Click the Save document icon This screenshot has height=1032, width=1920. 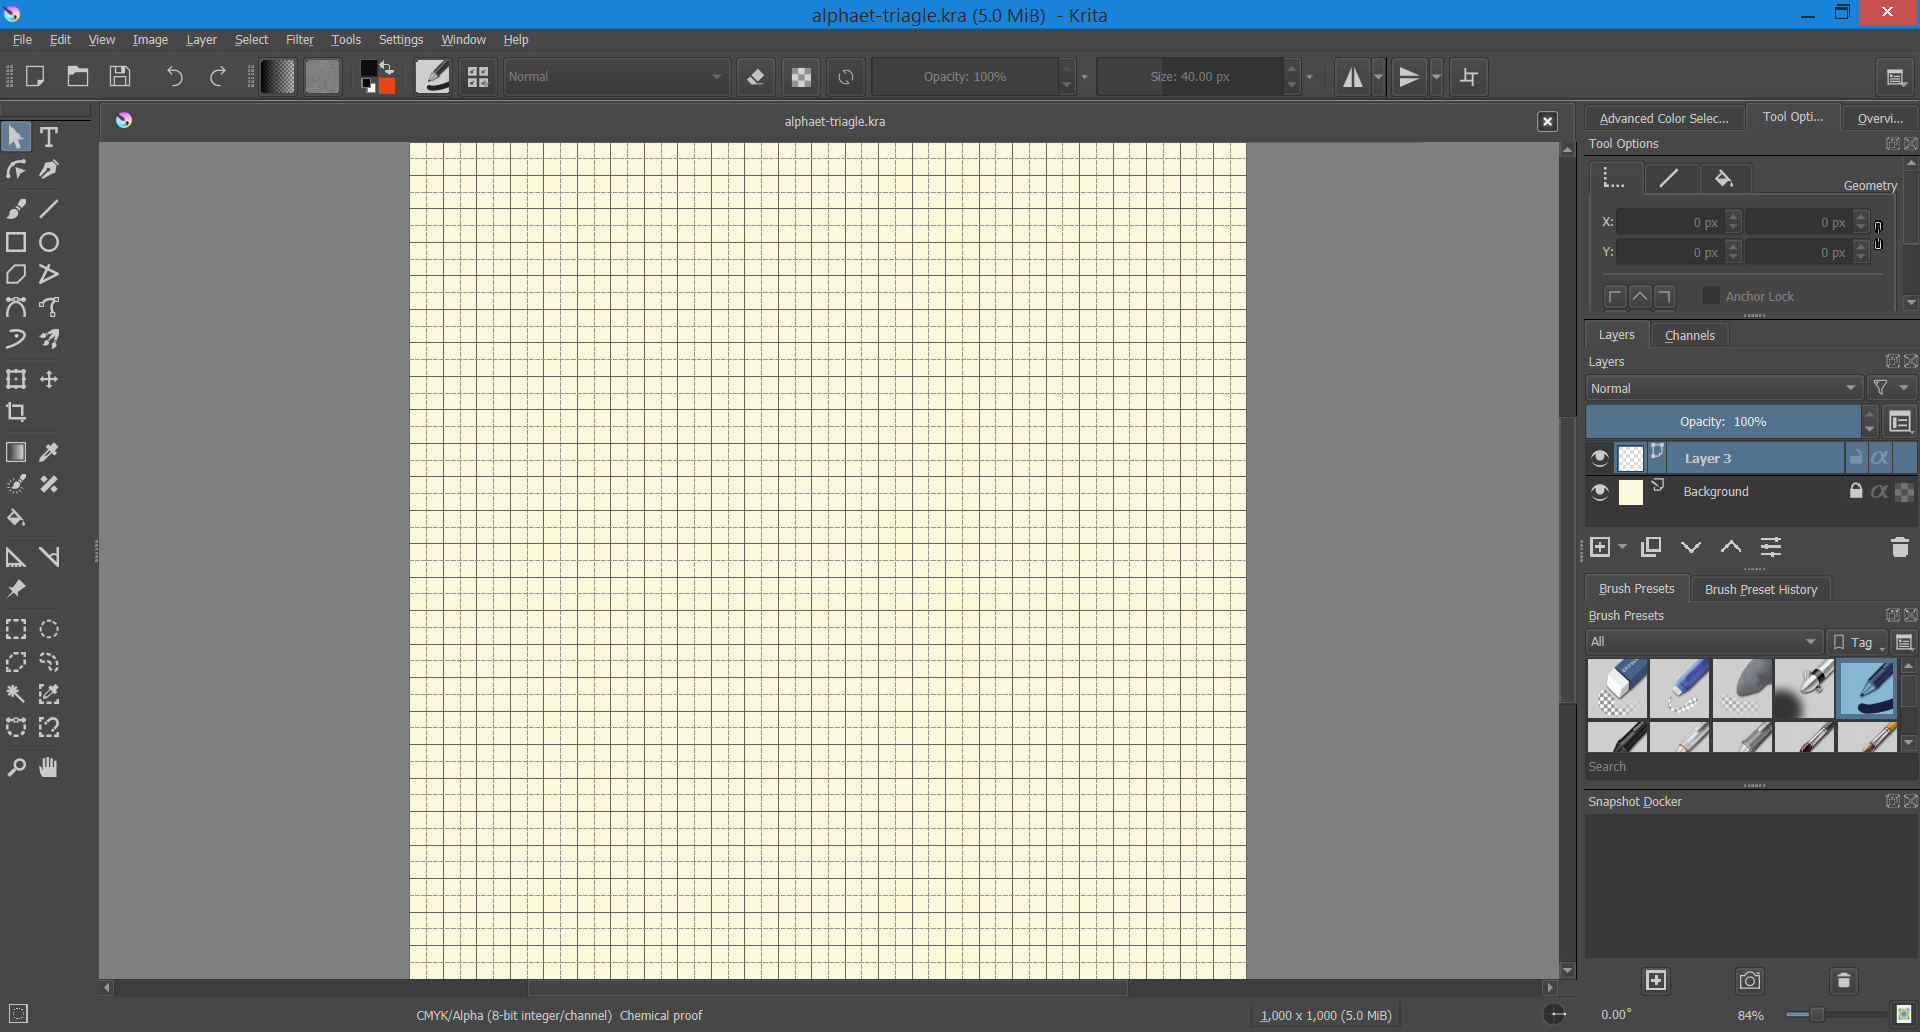120,77
